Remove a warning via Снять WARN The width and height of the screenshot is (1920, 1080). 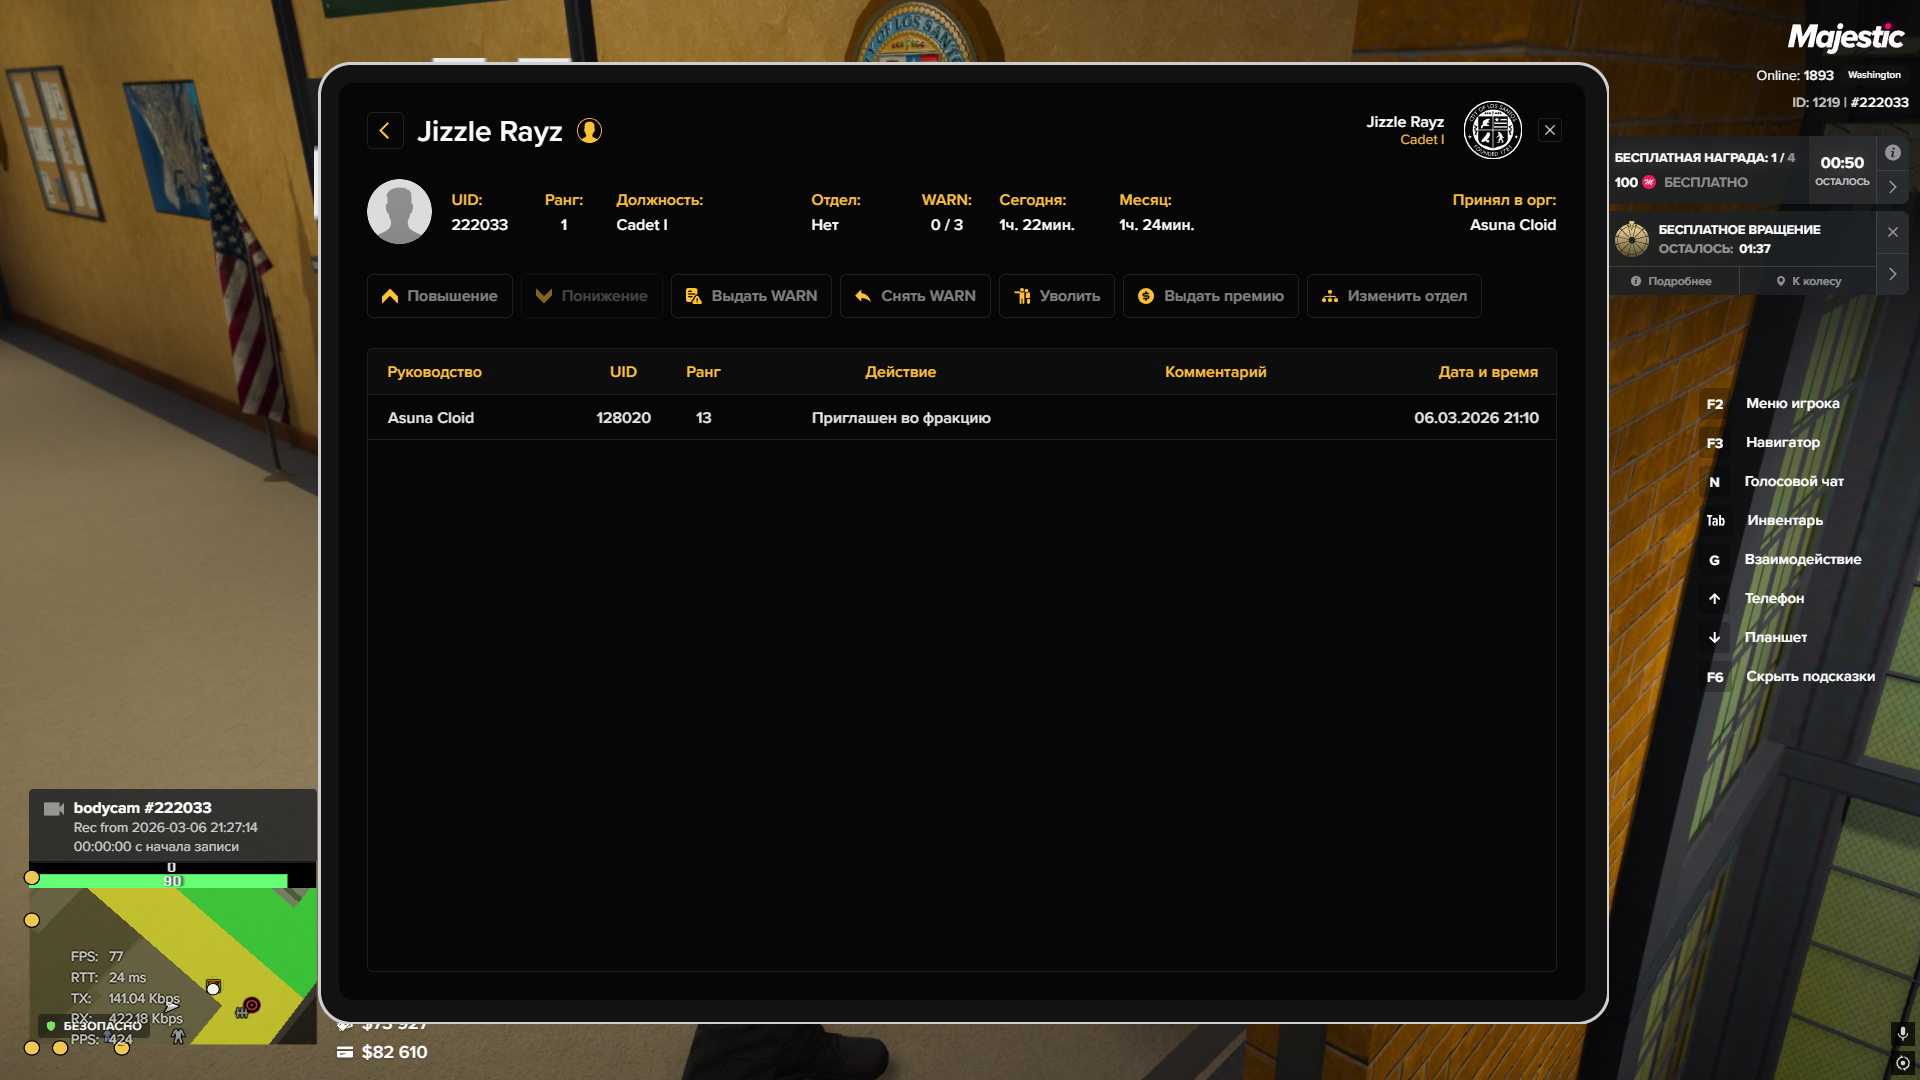tap(915, 296)
